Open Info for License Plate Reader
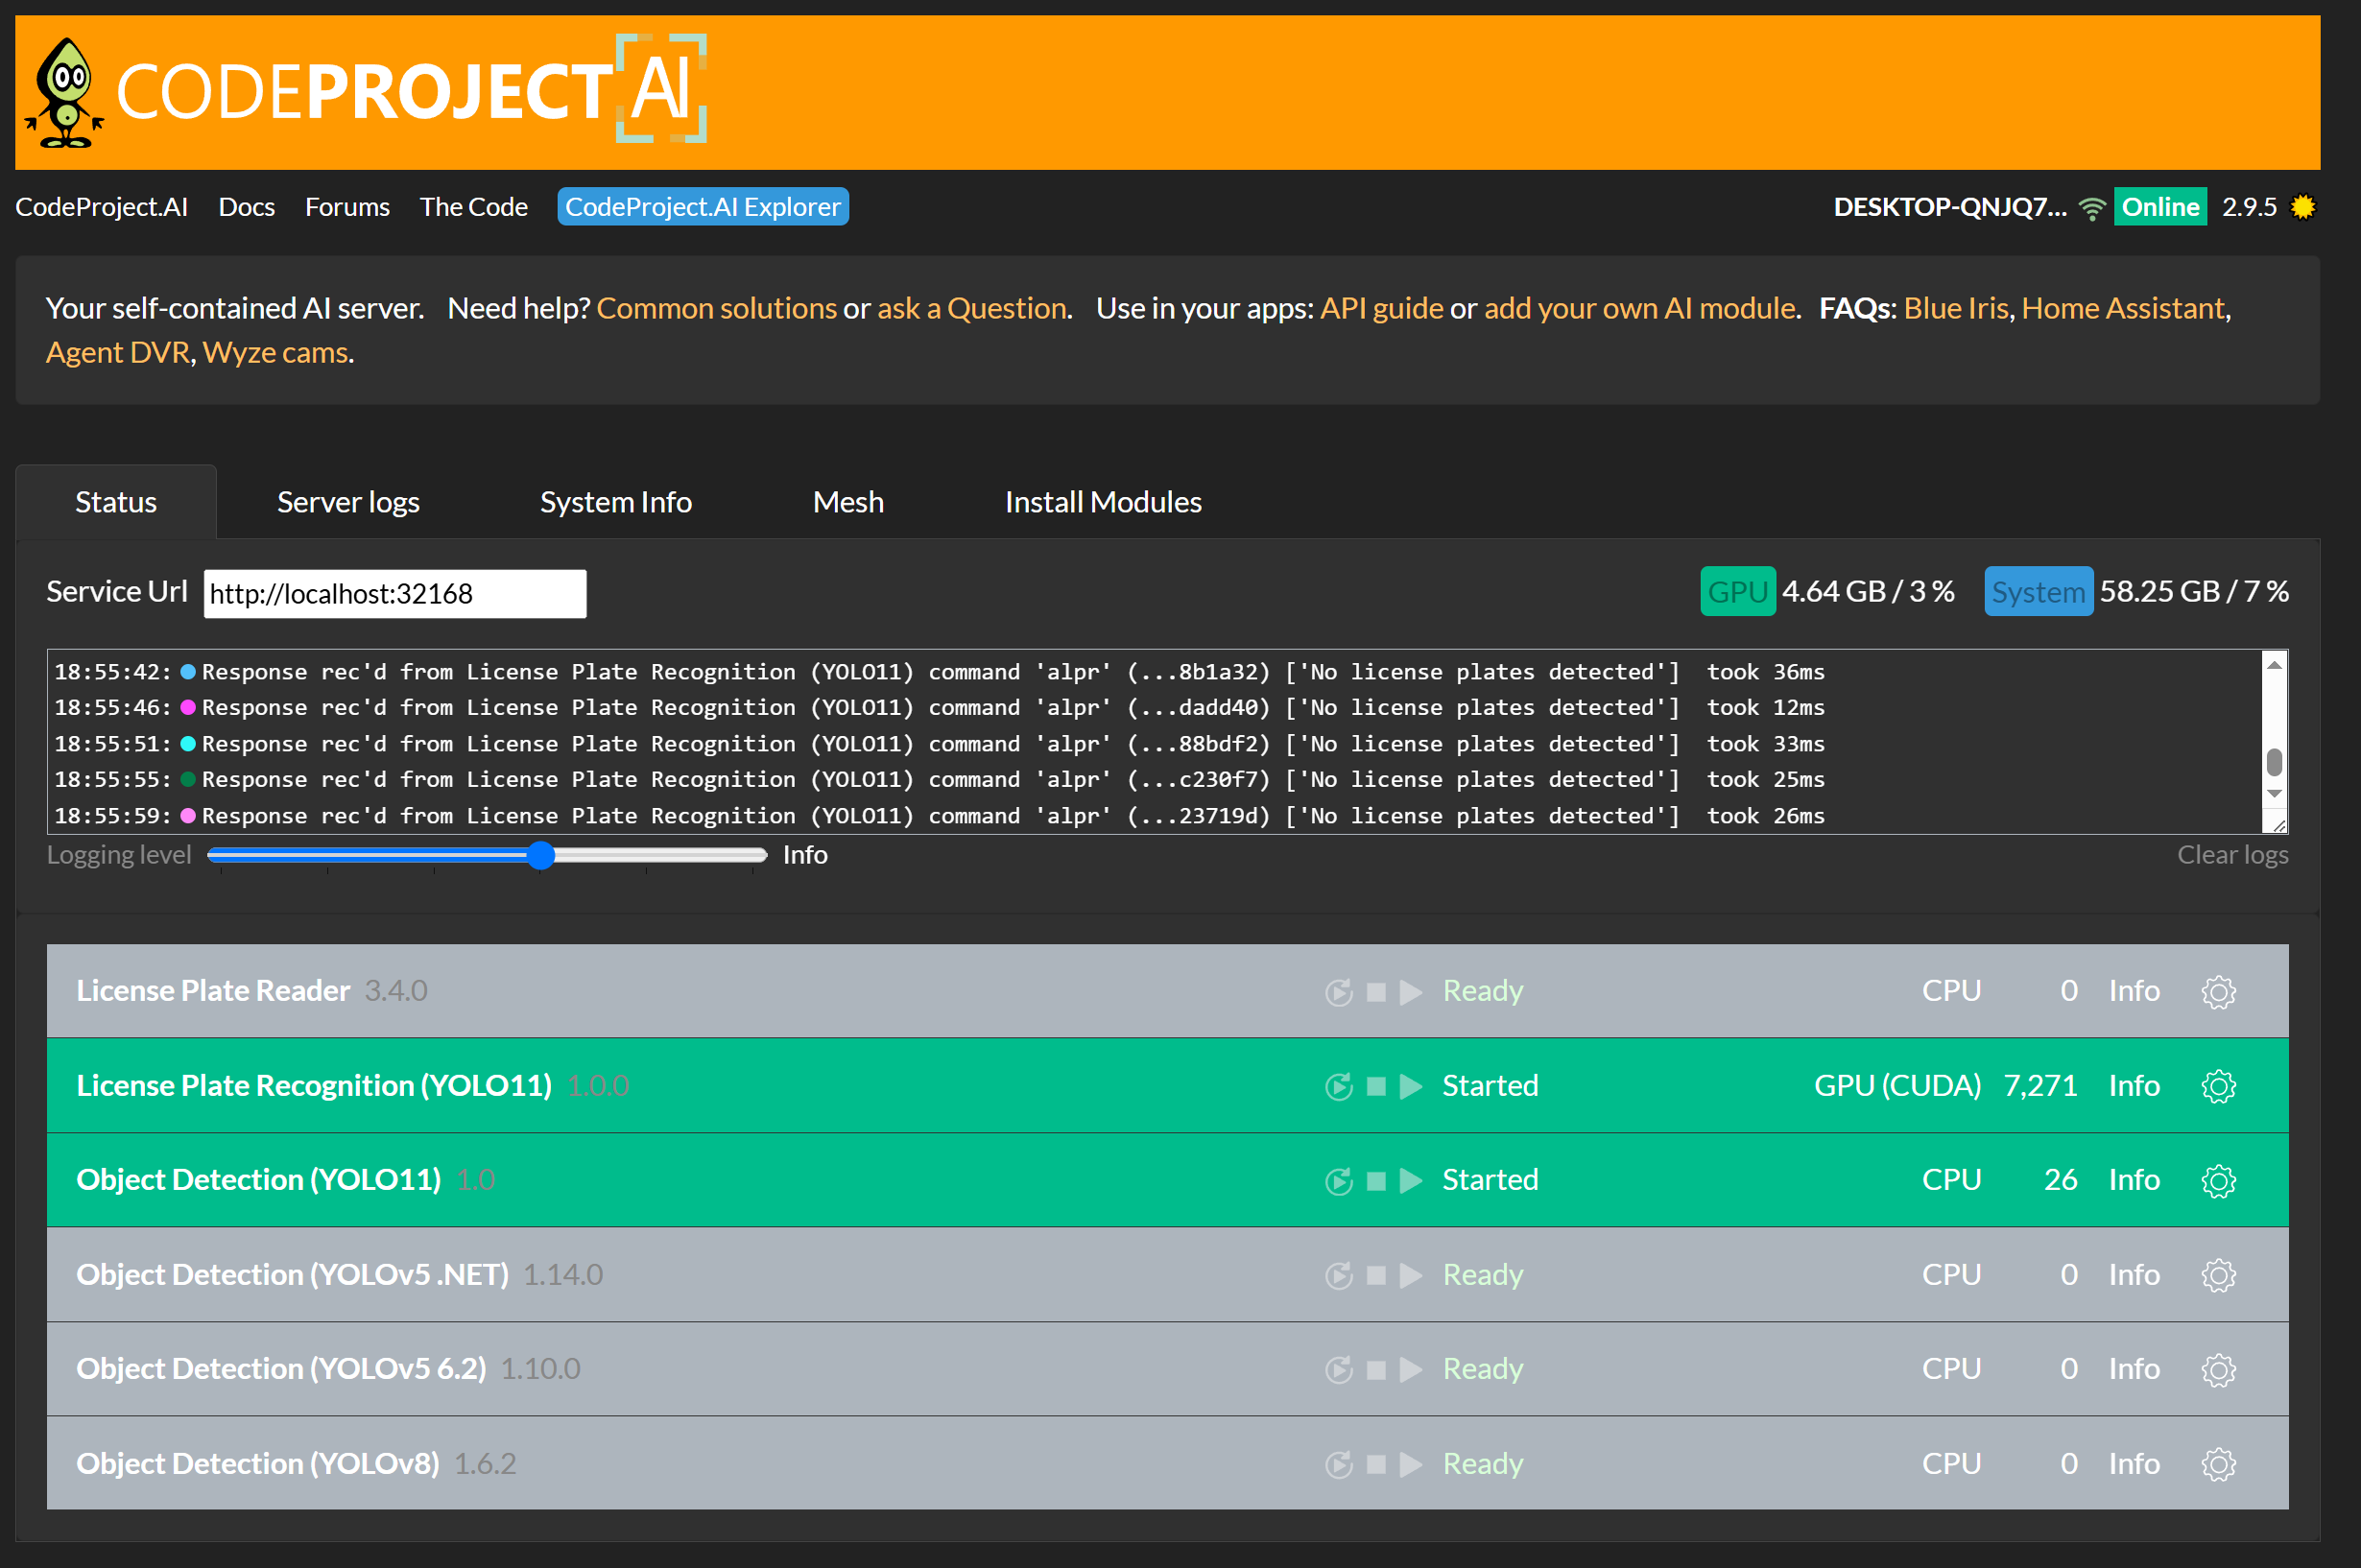This screenshot has height=1568, width=2361. click(2133, 991)
